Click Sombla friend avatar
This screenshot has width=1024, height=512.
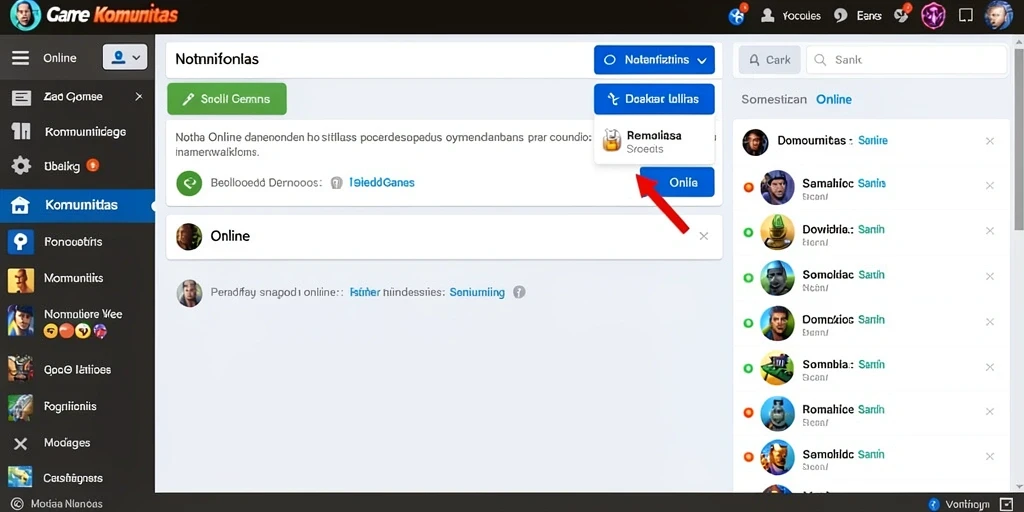(x=777, y=368)
